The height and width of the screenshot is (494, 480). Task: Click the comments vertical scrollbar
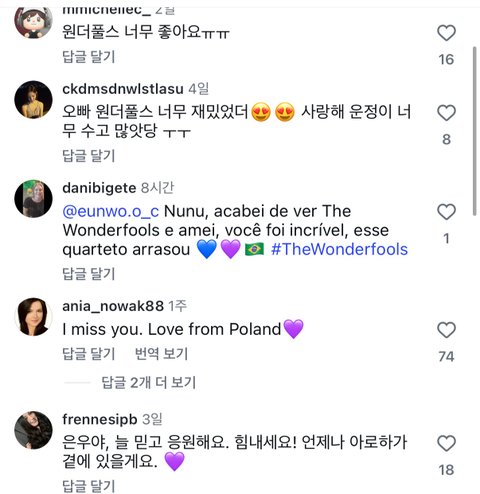[475, 132]
